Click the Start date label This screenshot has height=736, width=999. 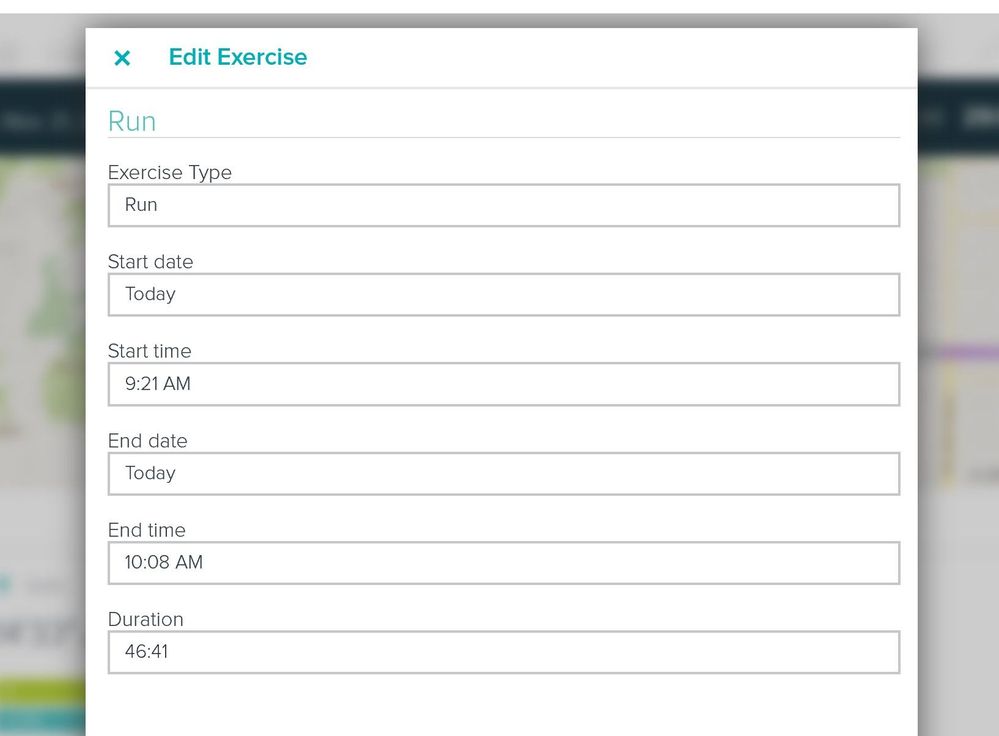pos(151,262)
